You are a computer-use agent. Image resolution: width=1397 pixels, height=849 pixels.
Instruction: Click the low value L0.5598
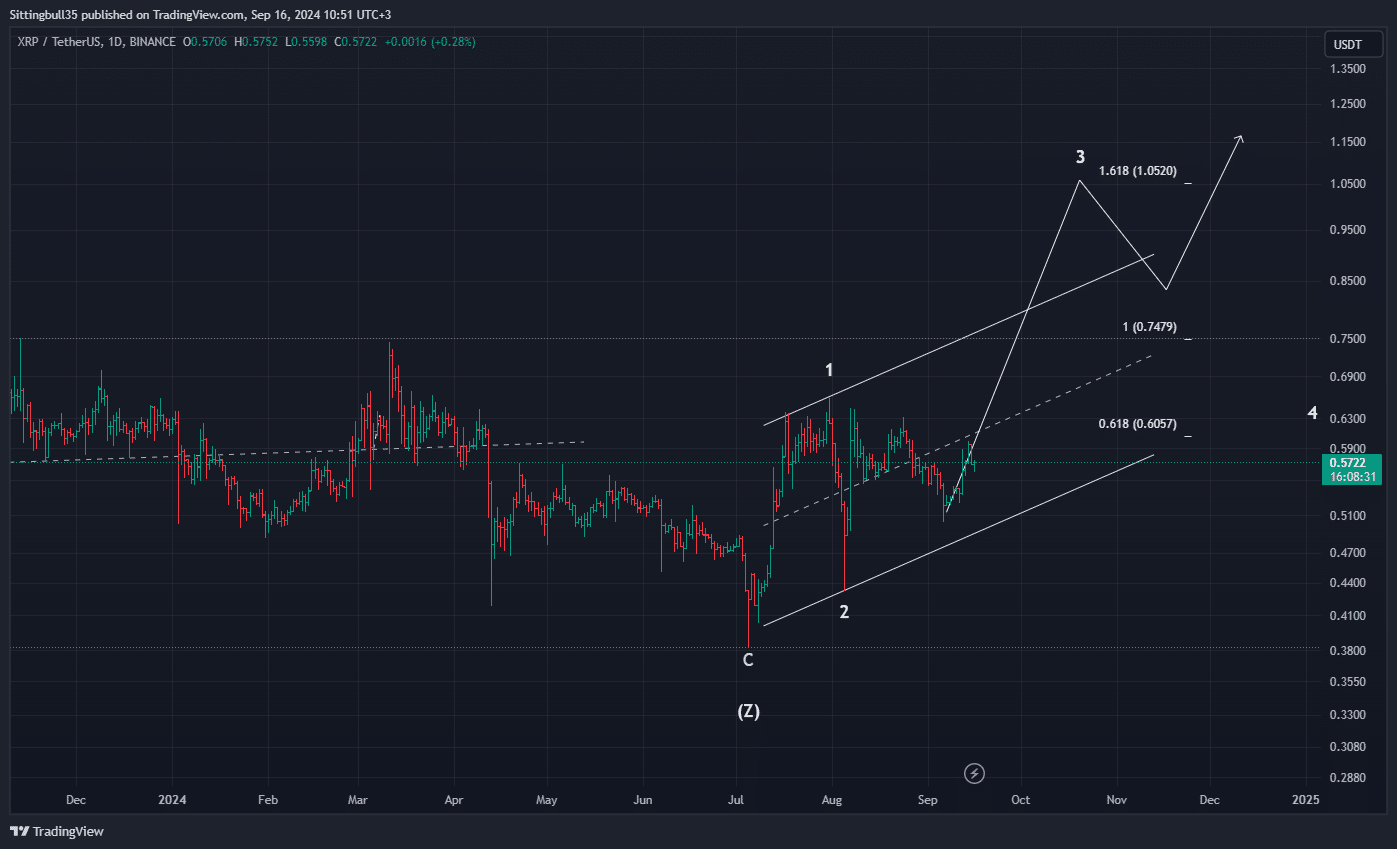click(x=306, y=42)
